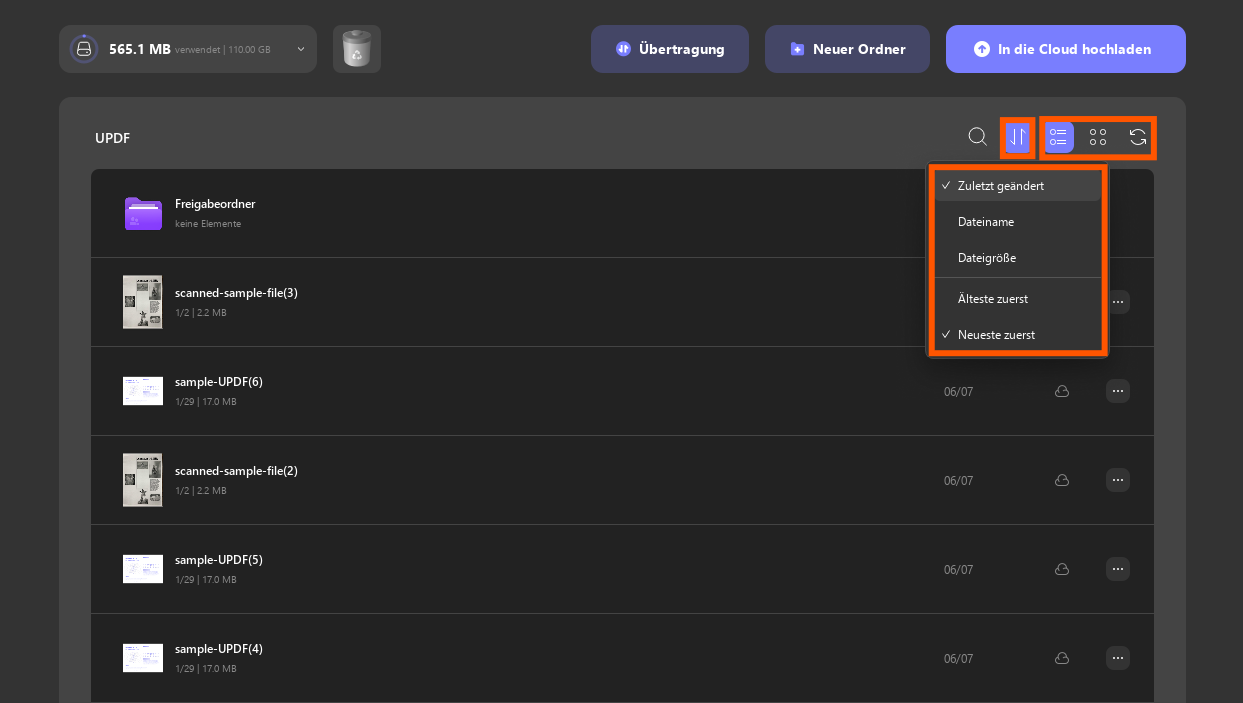This screenshot has width=1243, height=703.
Task: Click the search magnifier icon
Action: coord(978,137)
